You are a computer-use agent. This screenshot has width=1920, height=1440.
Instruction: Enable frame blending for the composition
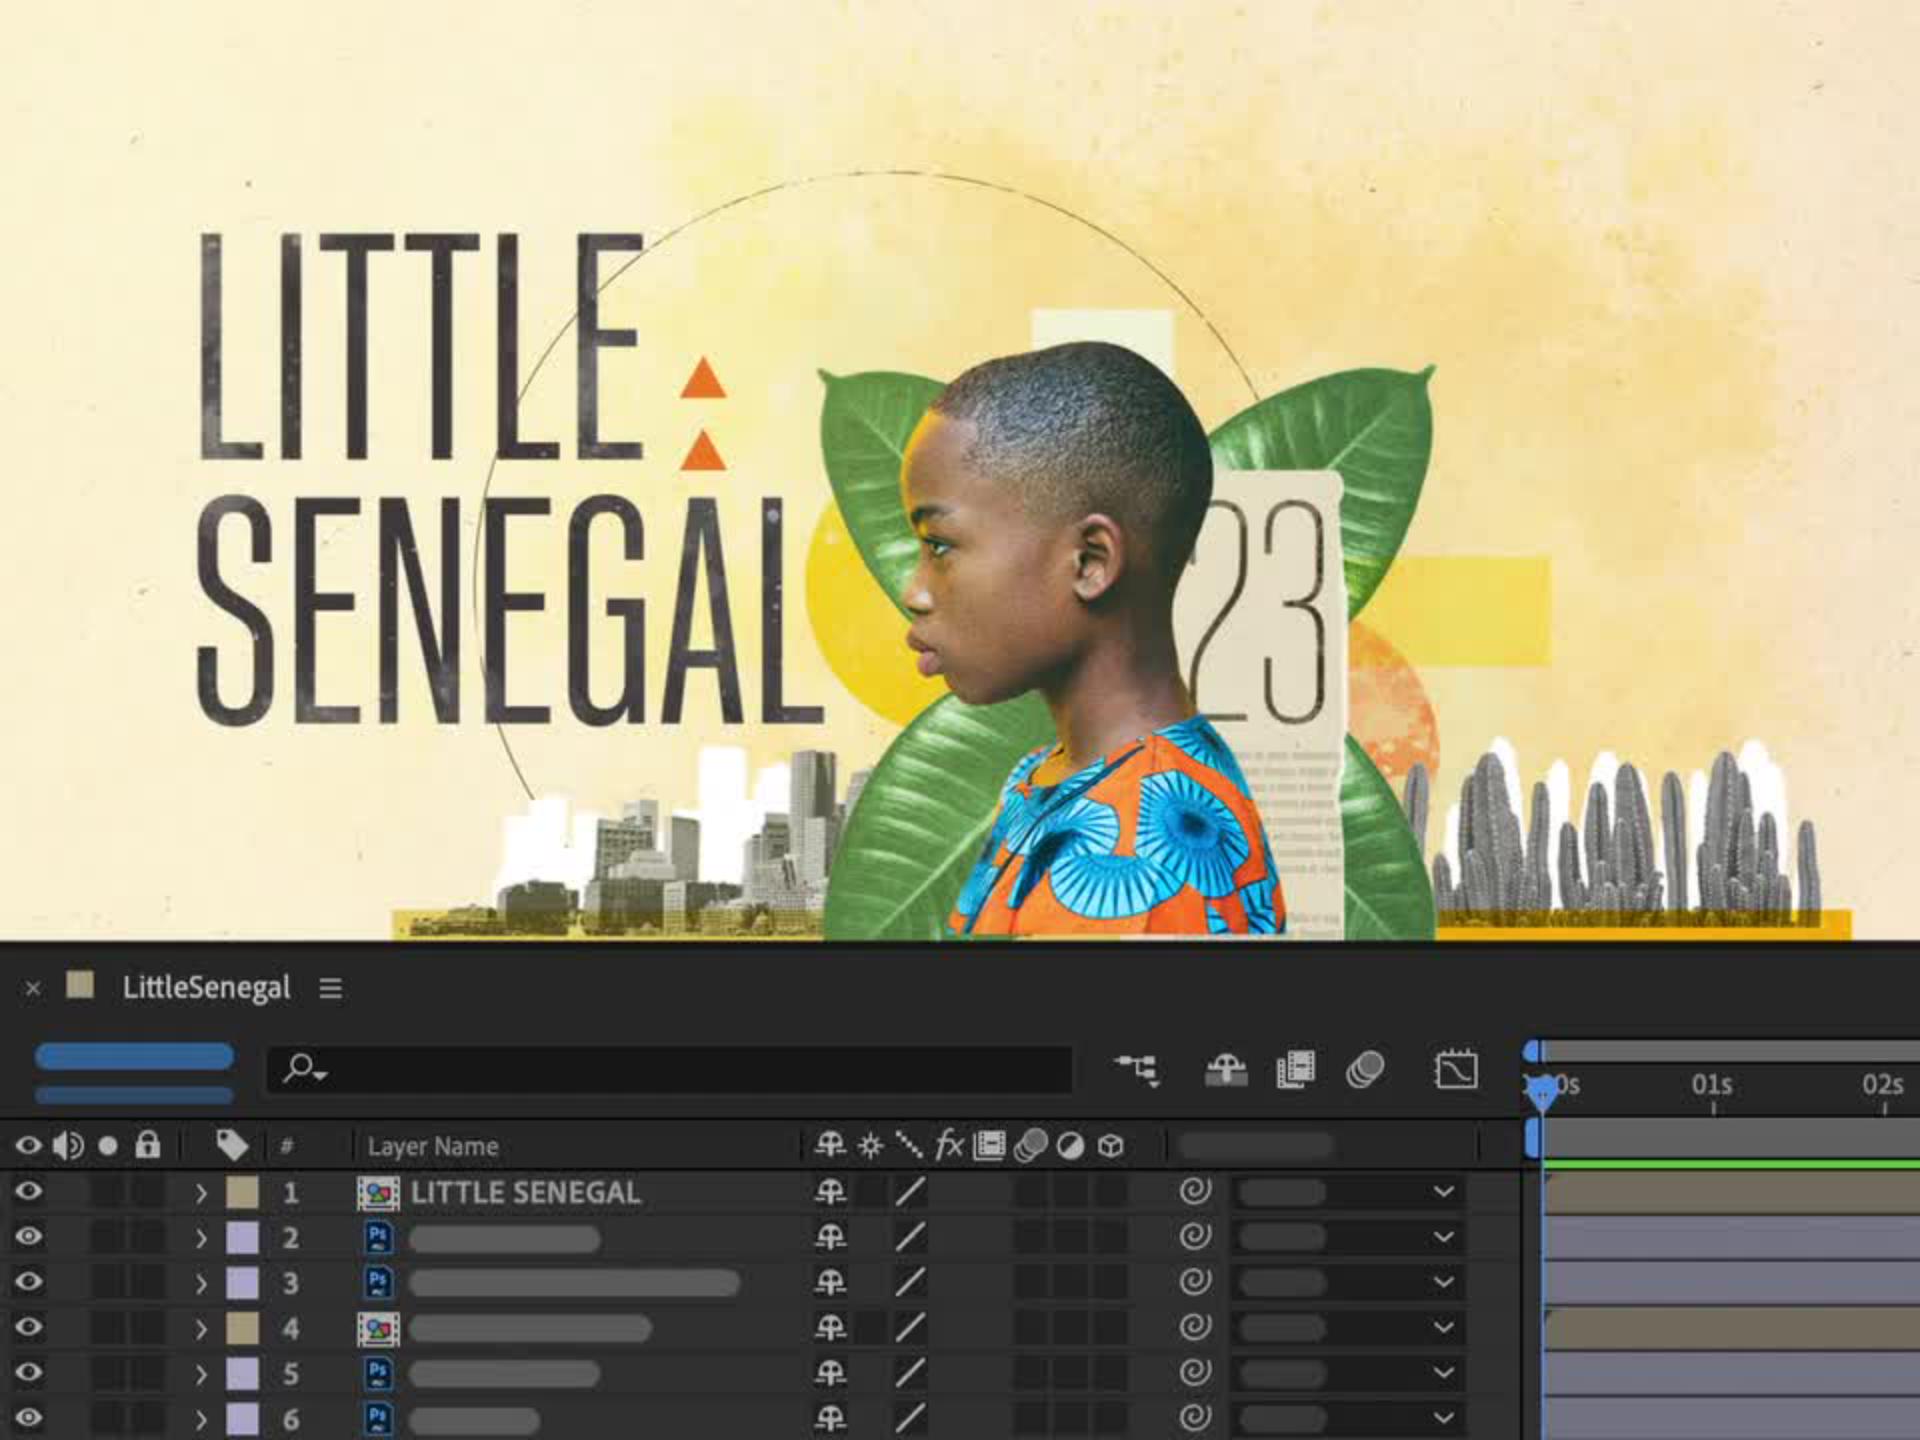pos(1295,1070)
